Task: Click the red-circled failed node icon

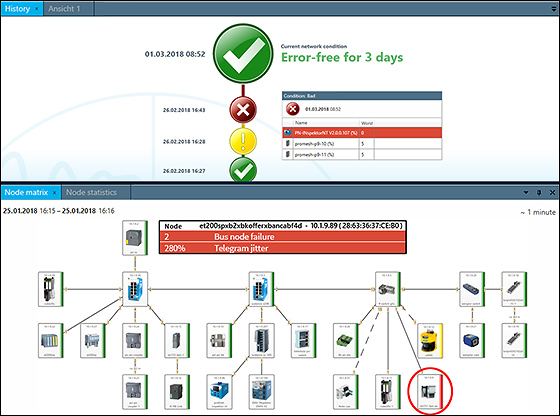Action: pos(430,391)
